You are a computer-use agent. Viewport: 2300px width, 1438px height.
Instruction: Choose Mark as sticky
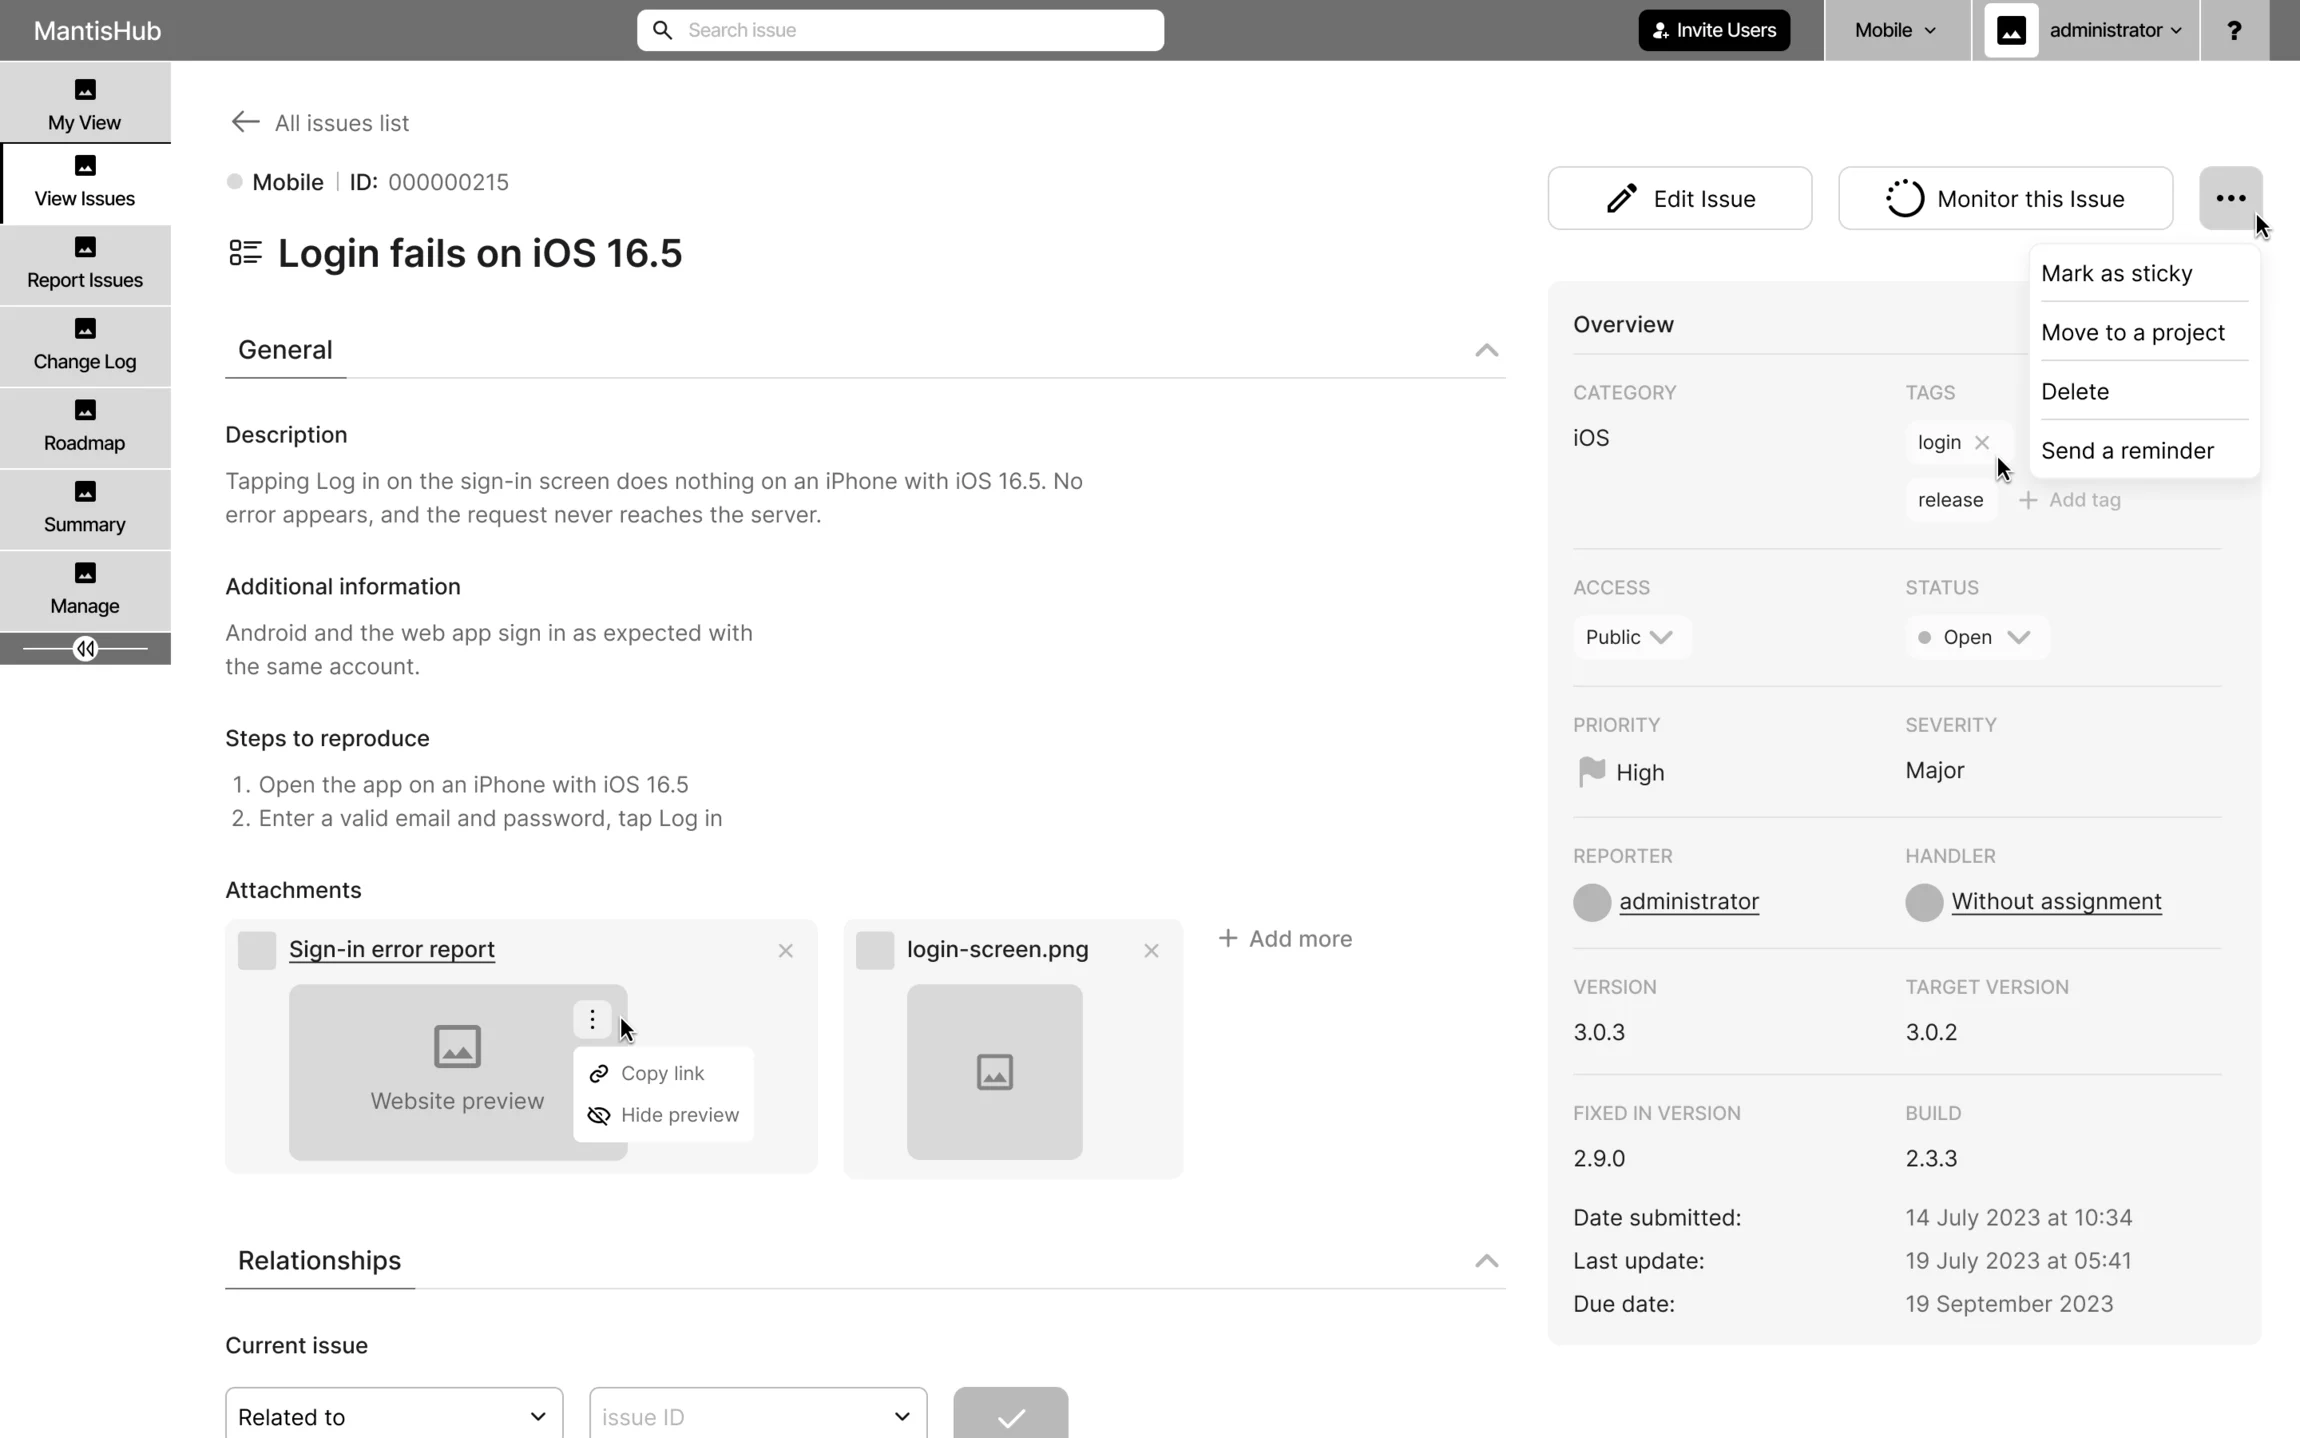tap(2144, 273)
